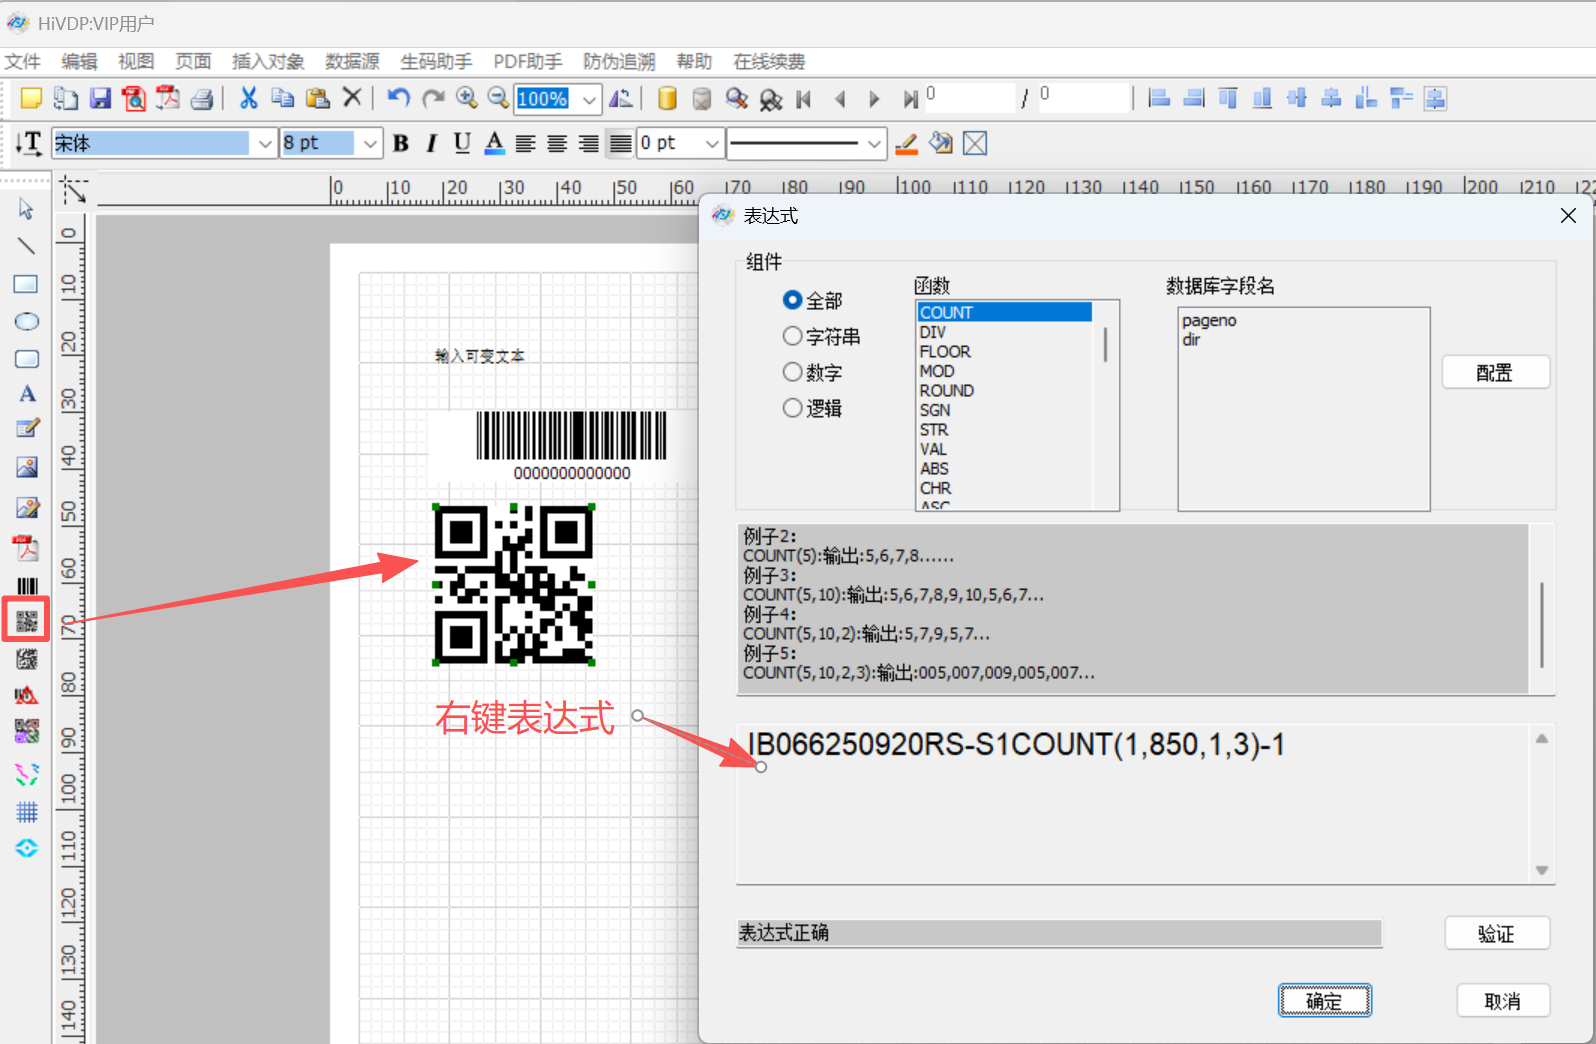
Task: Click the line drawing tool
Action: click(x=27, y=246)
